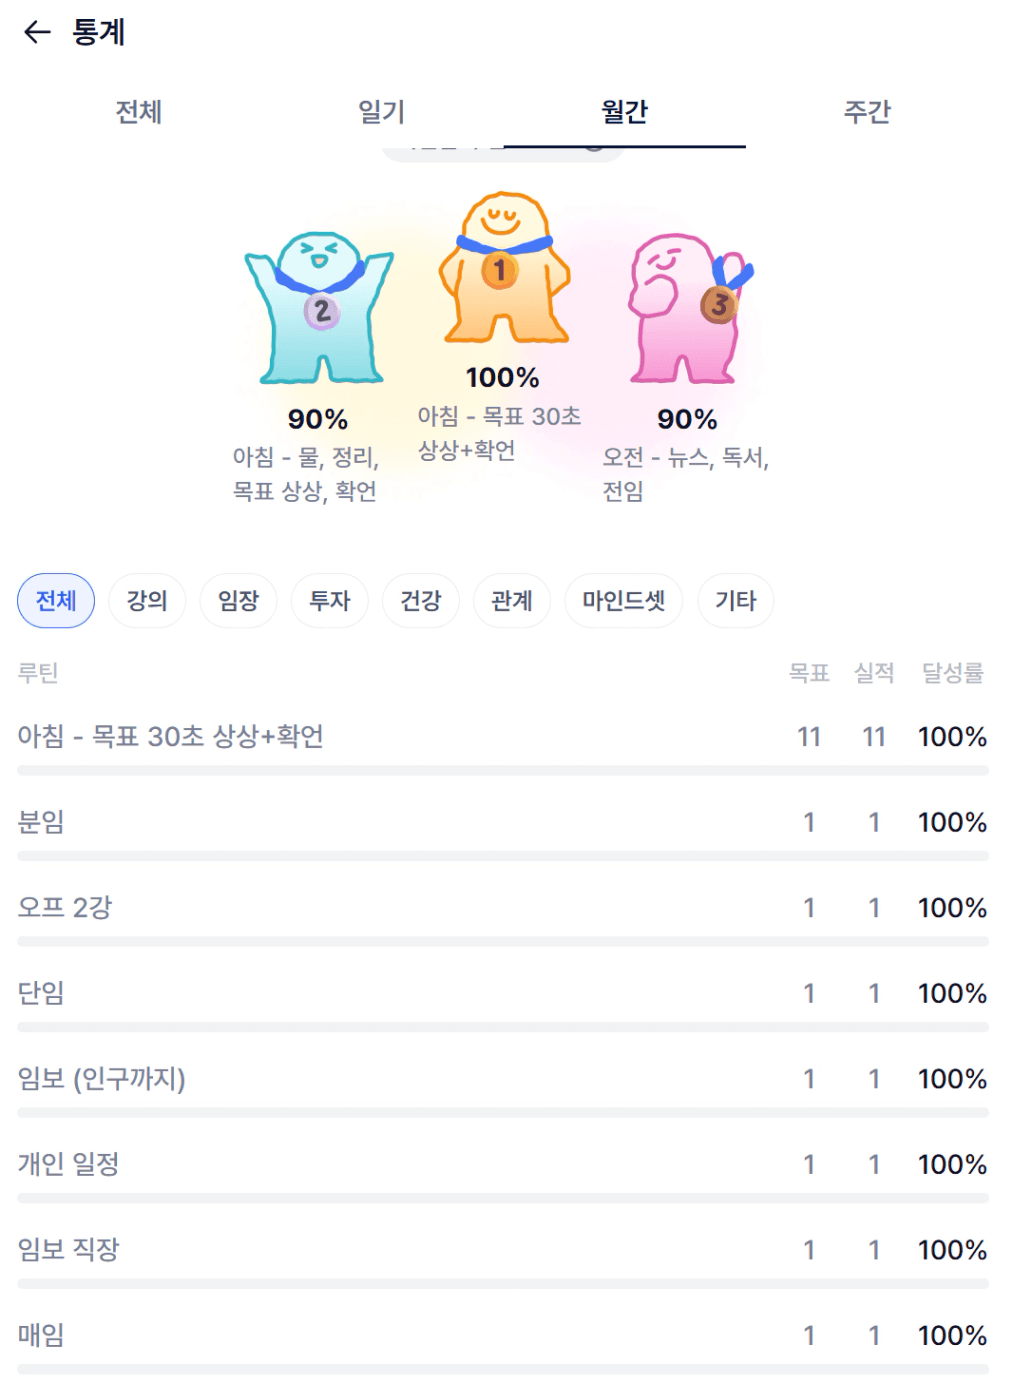Click the progress bar under 분임 routine
Image resolution: width=1013 pixels, height=1383 pixels.
point(503,856)
